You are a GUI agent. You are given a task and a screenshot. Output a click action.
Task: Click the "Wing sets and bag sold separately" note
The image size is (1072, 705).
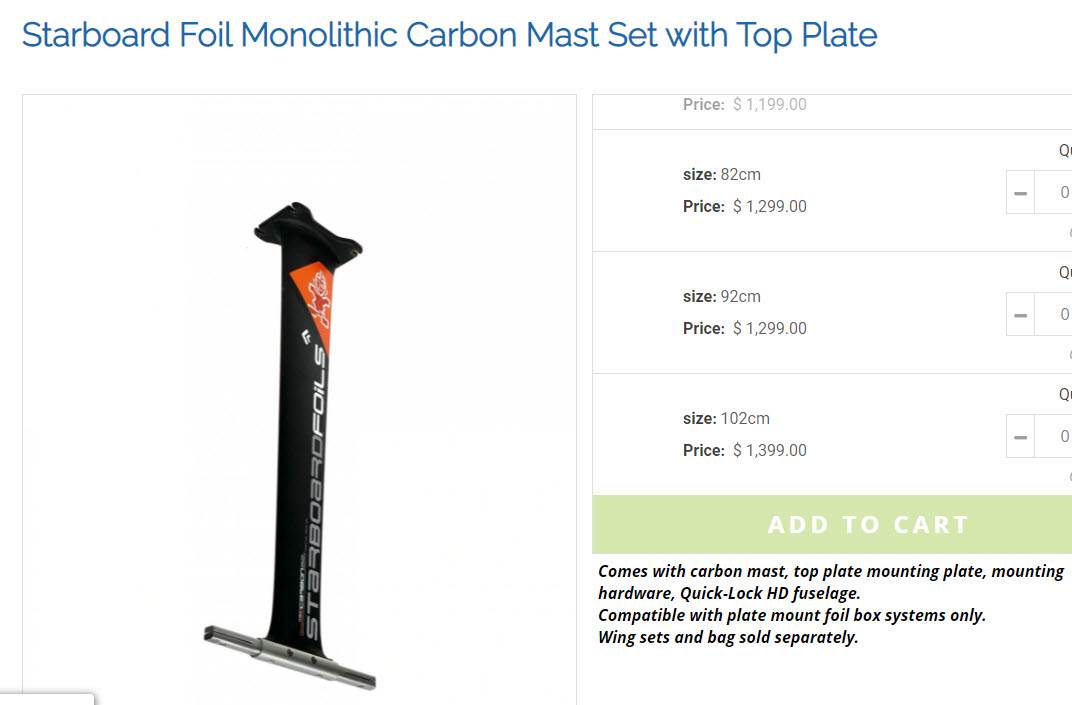(728, 637)
